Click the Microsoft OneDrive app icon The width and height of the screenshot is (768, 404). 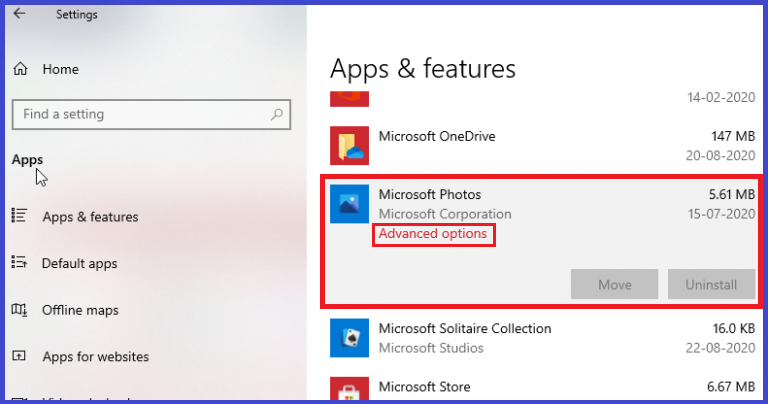pos(349,145)
